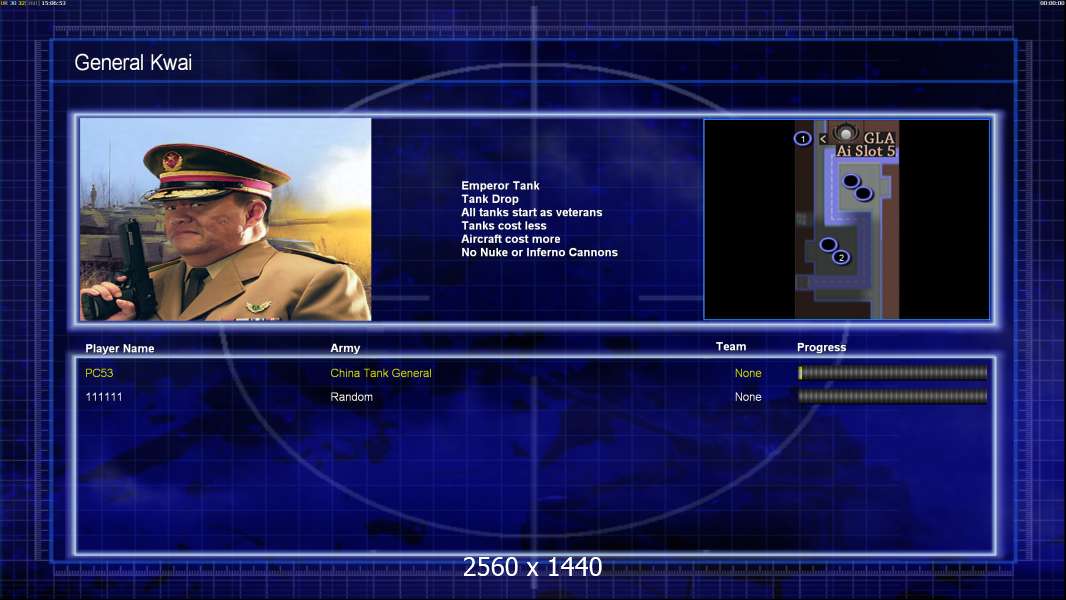Click 111111's team value None
The width and height of the screenshot is (1066, 600).
point(748,397)
